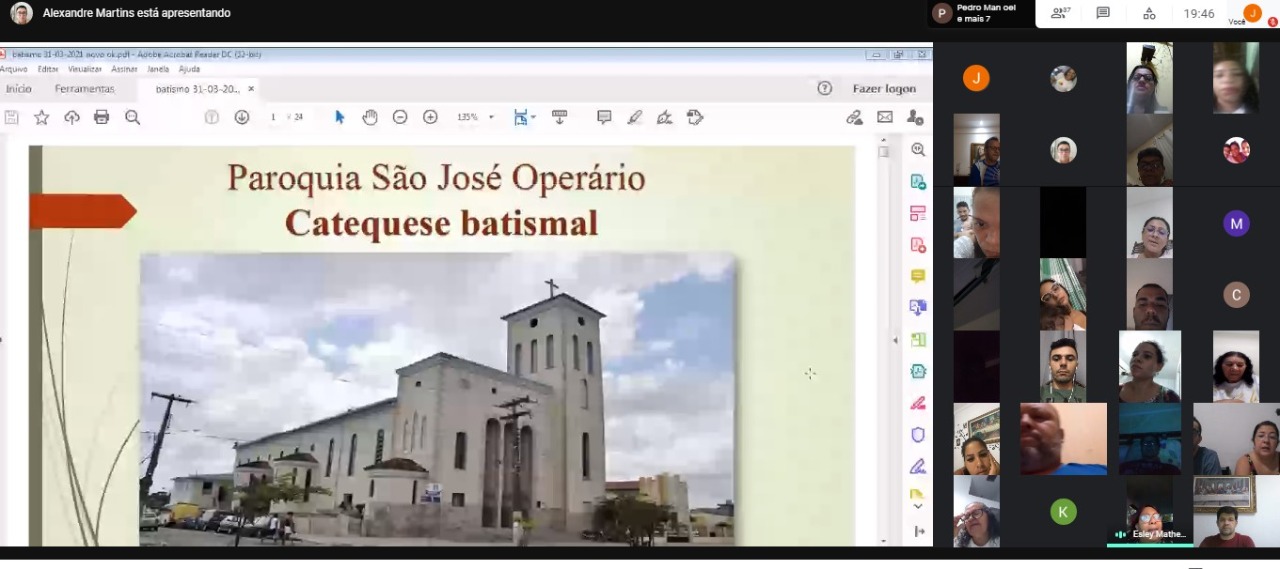Select the highlighter pen tool
The width and height of the screenshot is (1280, 569).
tap(634, 117)
